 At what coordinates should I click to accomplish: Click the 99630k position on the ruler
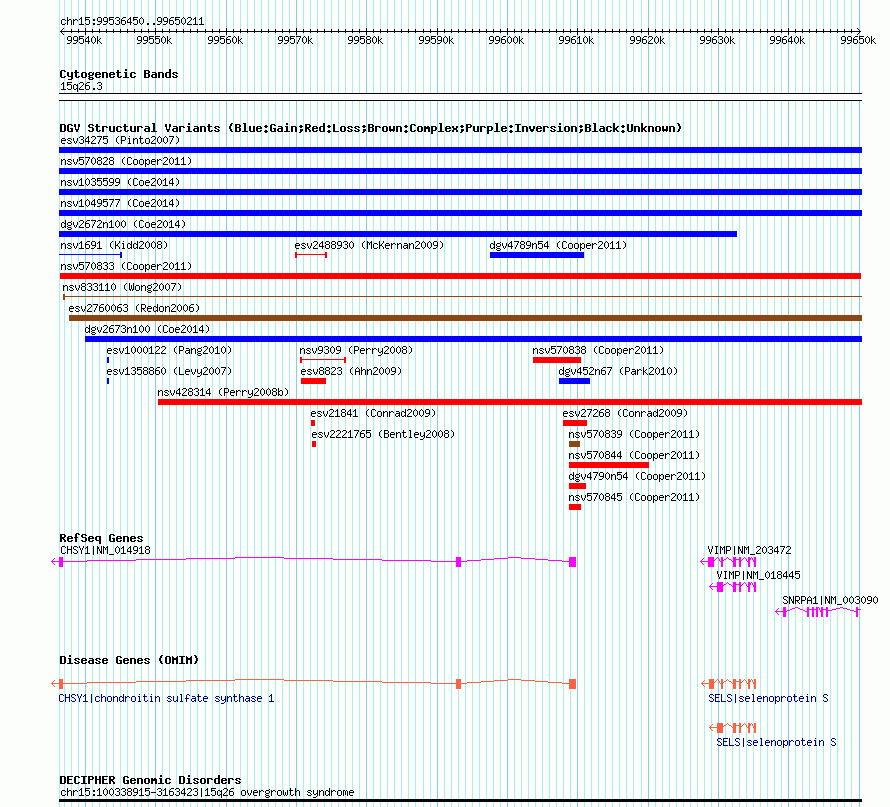point(717,40)
